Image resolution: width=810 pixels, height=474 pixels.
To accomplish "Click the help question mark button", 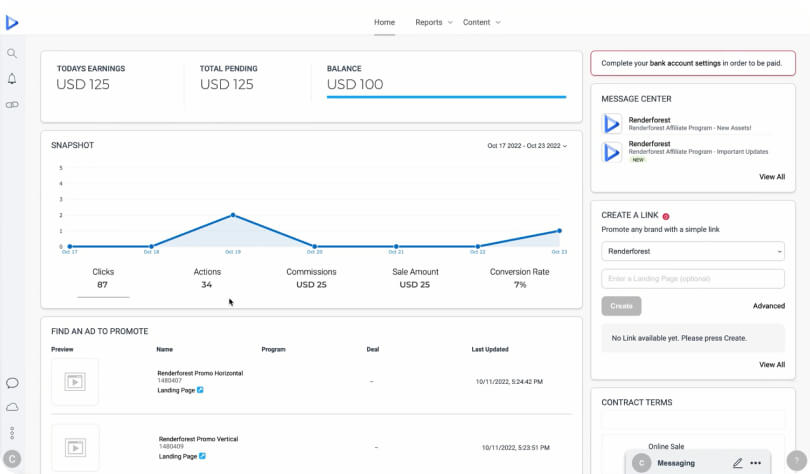I will click(796, 460).
